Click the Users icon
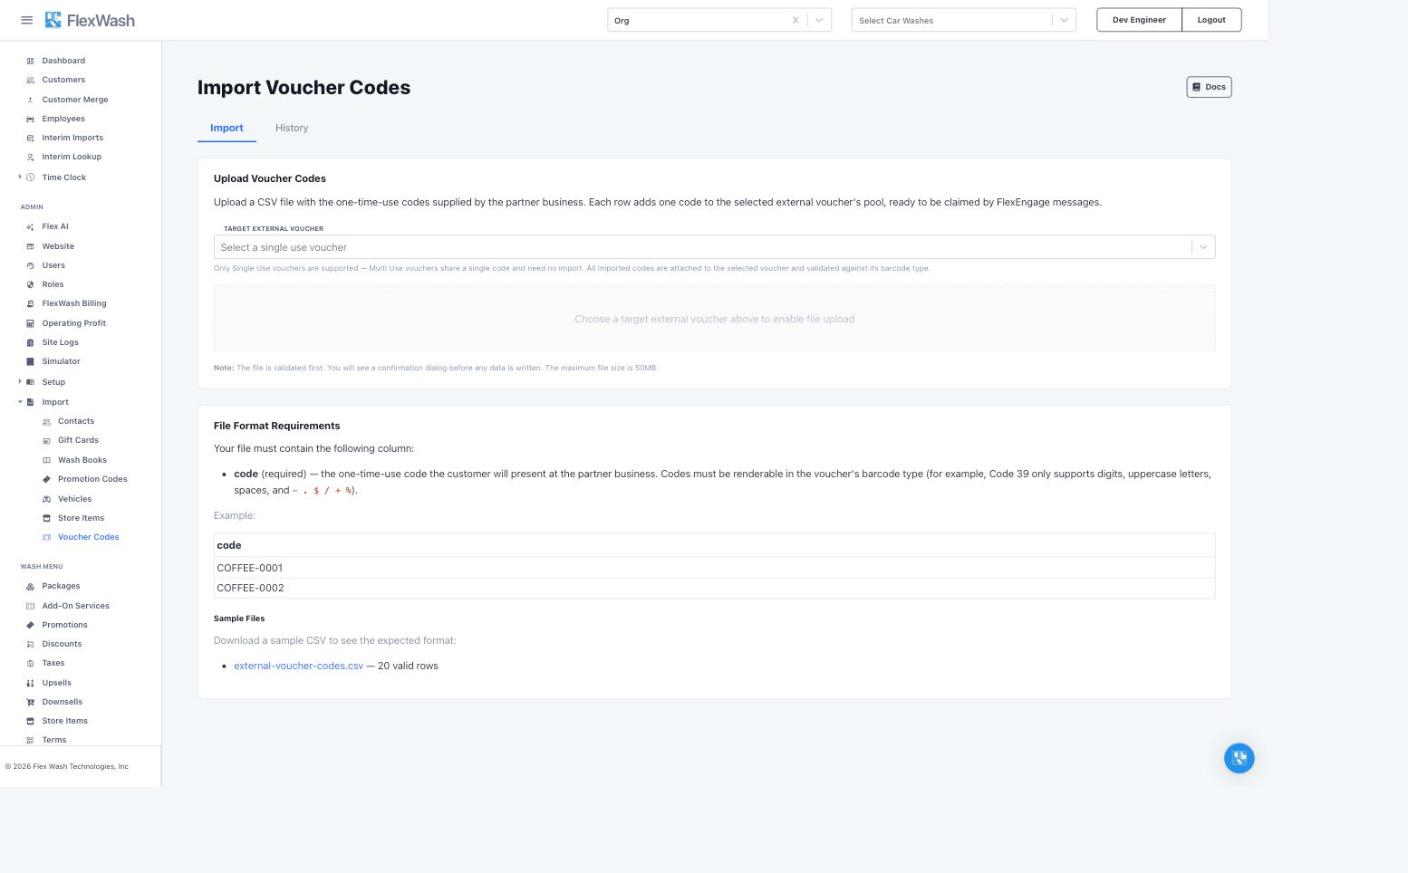Screen dimensions: 1408x873 tap(30, 266)
